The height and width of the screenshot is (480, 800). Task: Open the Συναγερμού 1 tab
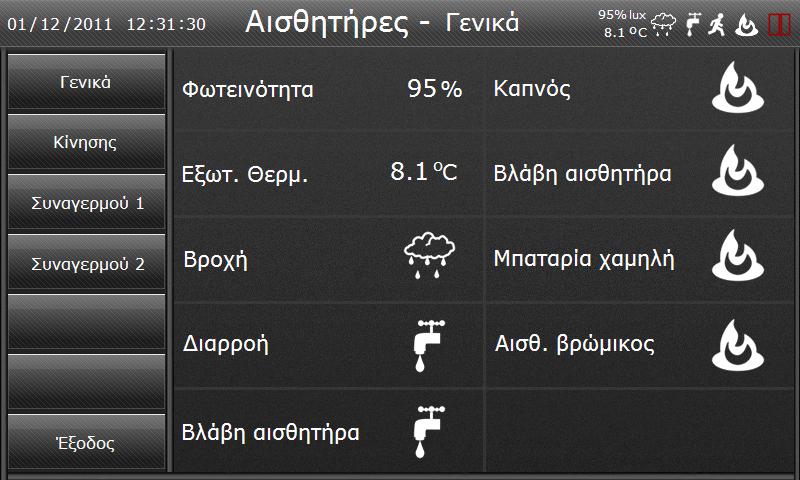(x=86, y=202)
